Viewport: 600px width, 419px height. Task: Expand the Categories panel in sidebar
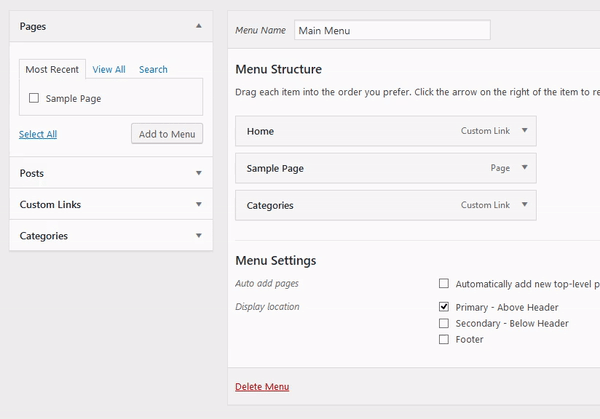(198, 236)
